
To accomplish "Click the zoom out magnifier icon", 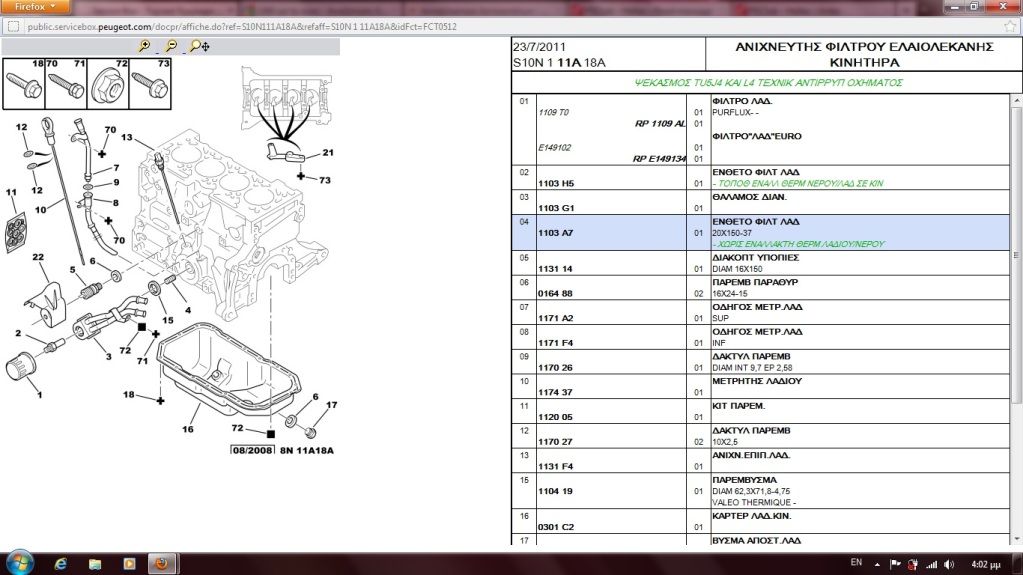I will pyautogui.click(x=171, y=46).
